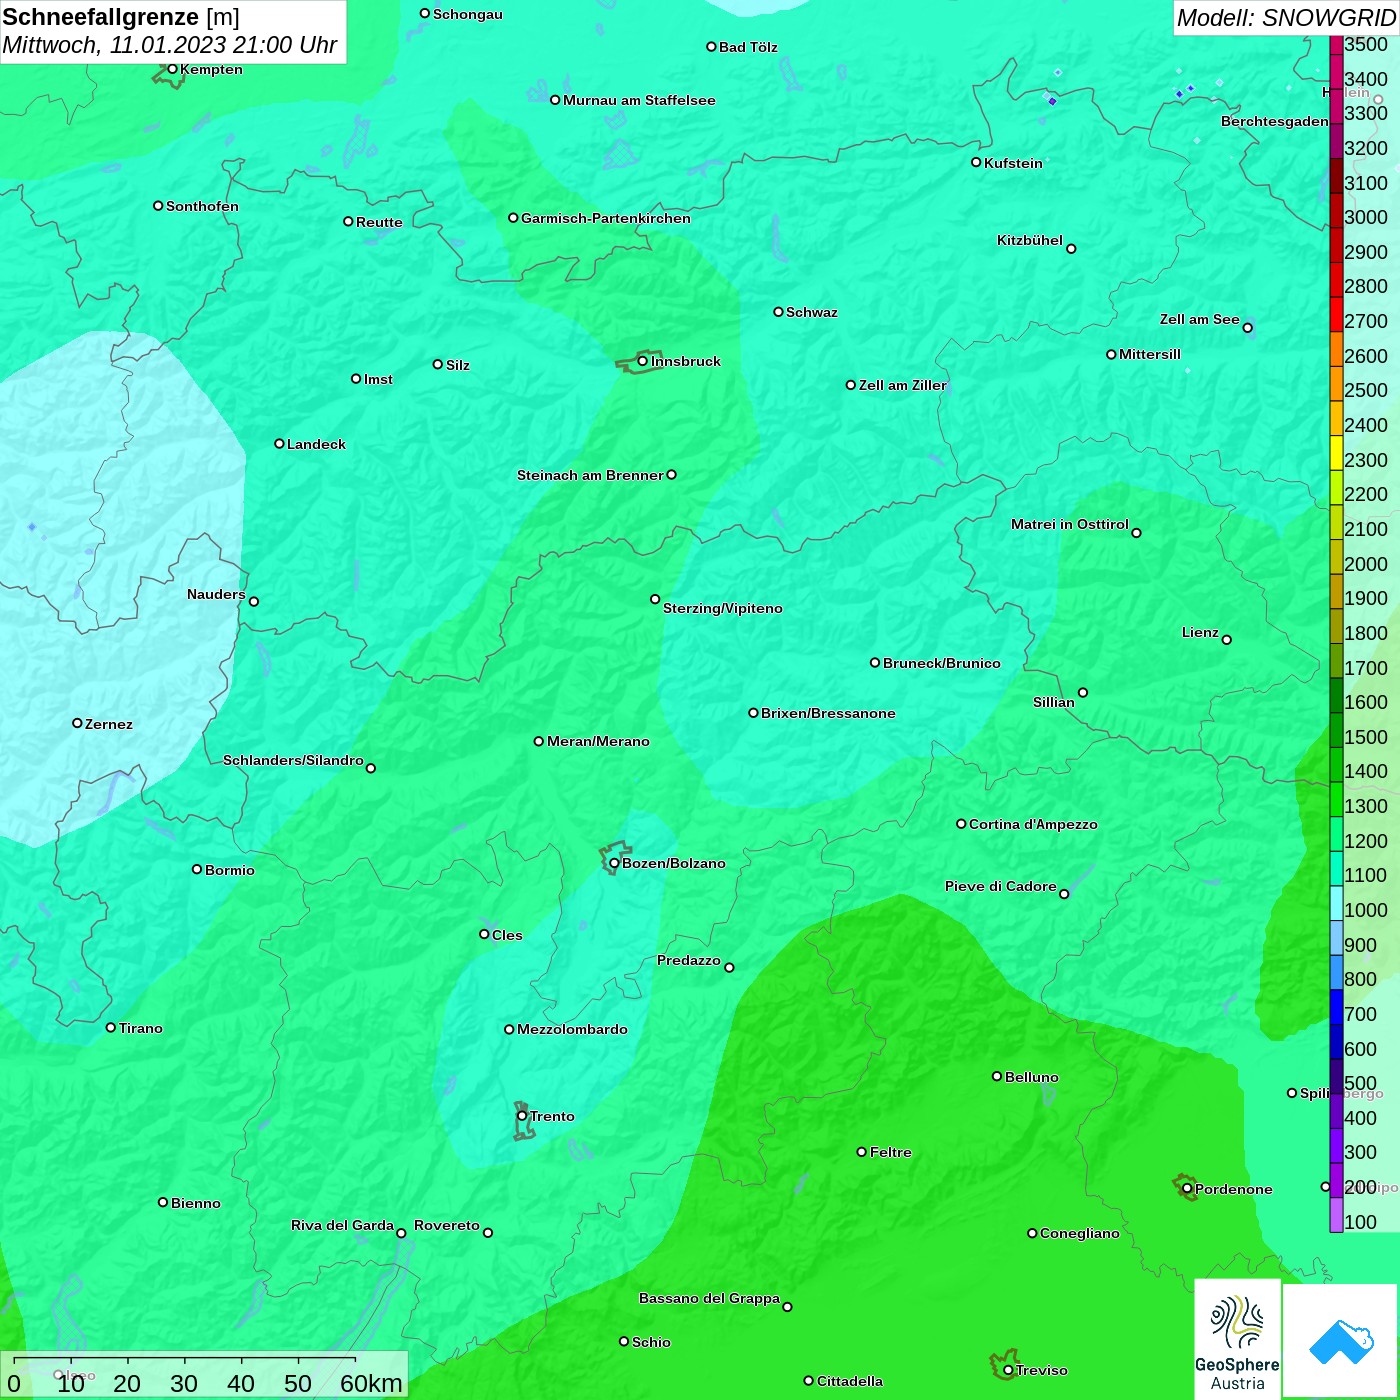Click the Landeck location dot
This screenshot has width=1400, height=1400.
(x=279, y=443)
